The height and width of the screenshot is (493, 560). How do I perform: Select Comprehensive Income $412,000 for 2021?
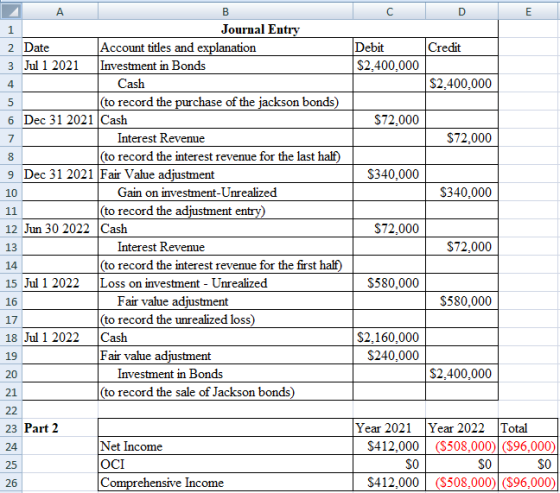coord(389,482)
